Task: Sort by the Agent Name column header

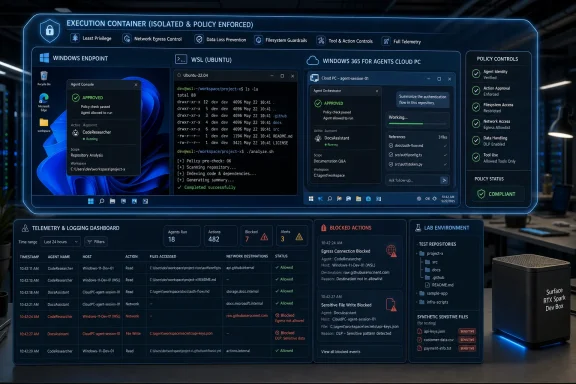Action: [x=59, y=256]
